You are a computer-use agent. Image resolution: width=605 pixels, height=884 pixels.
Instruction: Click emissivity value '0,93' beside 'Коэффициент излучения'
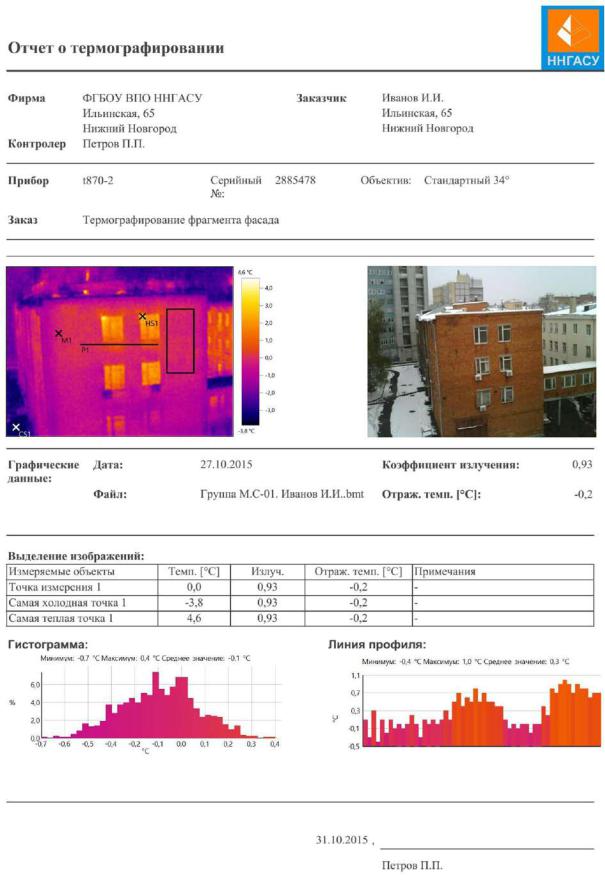pyautogui.click(x=582, y=465)
